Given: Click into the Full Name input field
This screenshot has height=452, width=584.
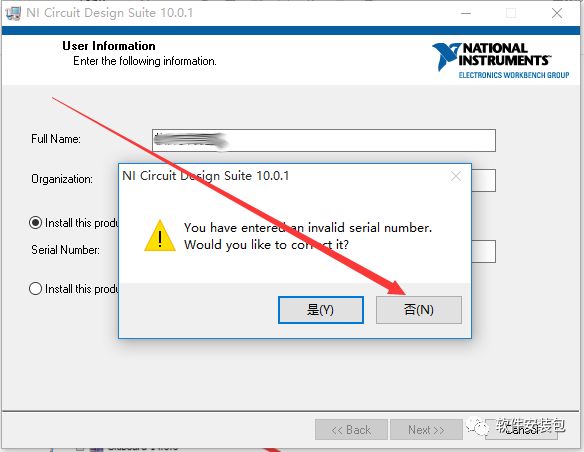Looking at the screenshot, I should pos(324,140).
